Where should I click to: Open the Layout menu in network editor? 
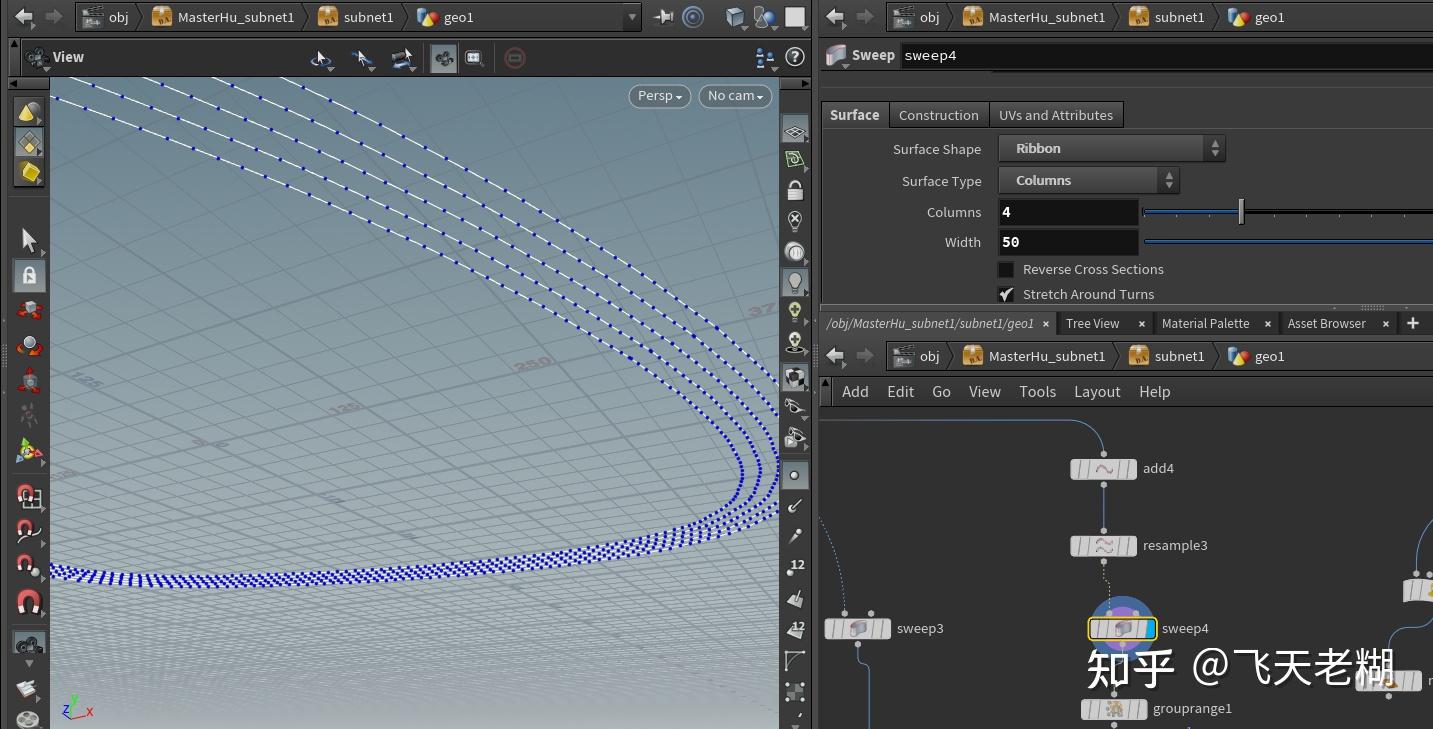(1096, 392)
